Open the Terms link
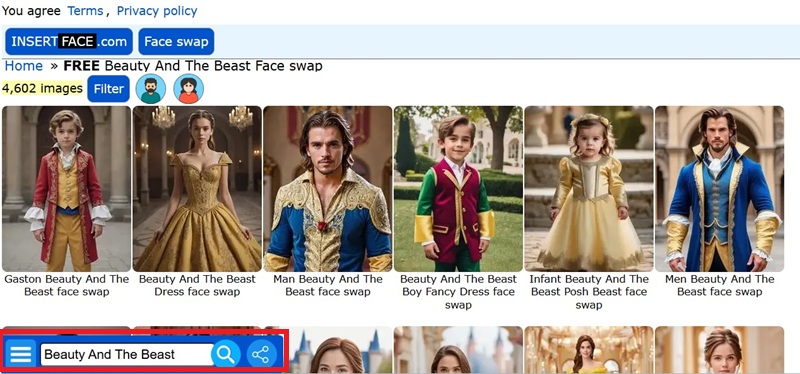 pos(85,11)
